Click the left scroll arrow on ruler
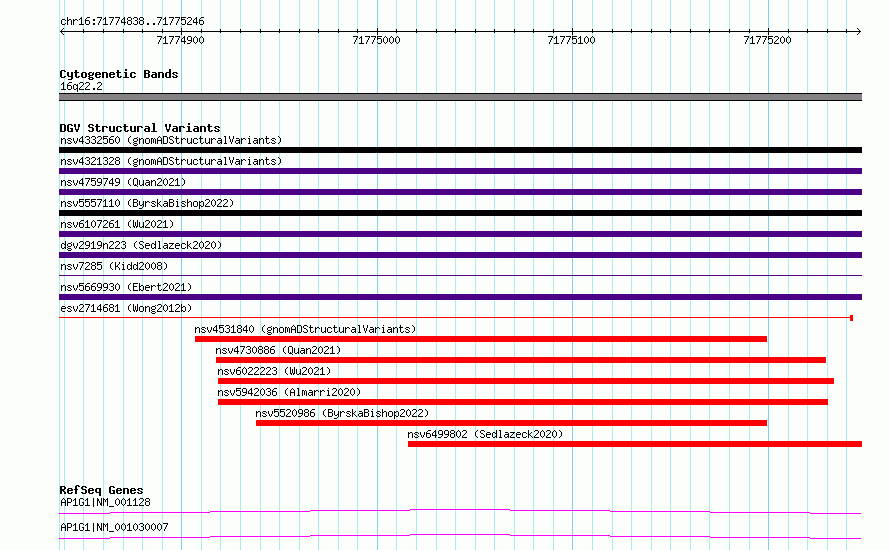This screenshot has height=550, width=890. [62, 32]
